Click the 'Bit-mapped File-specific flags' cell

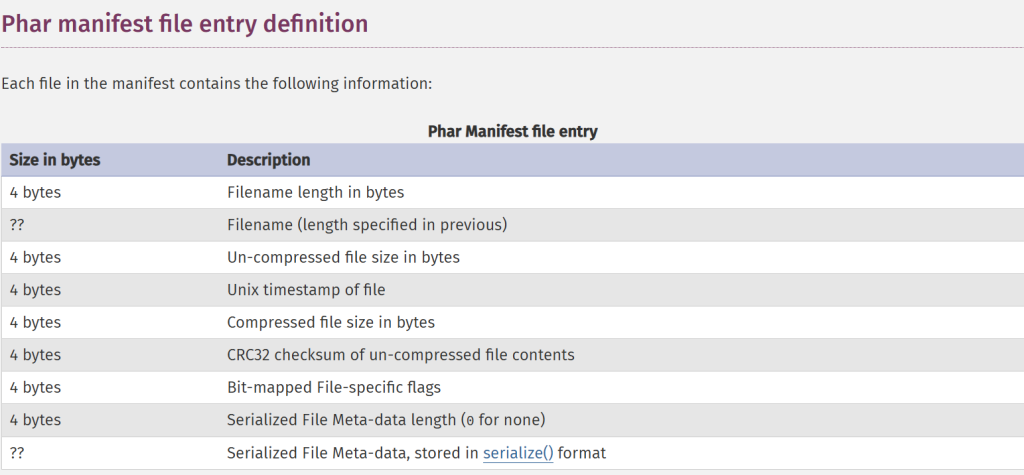[x=334, y=387]
